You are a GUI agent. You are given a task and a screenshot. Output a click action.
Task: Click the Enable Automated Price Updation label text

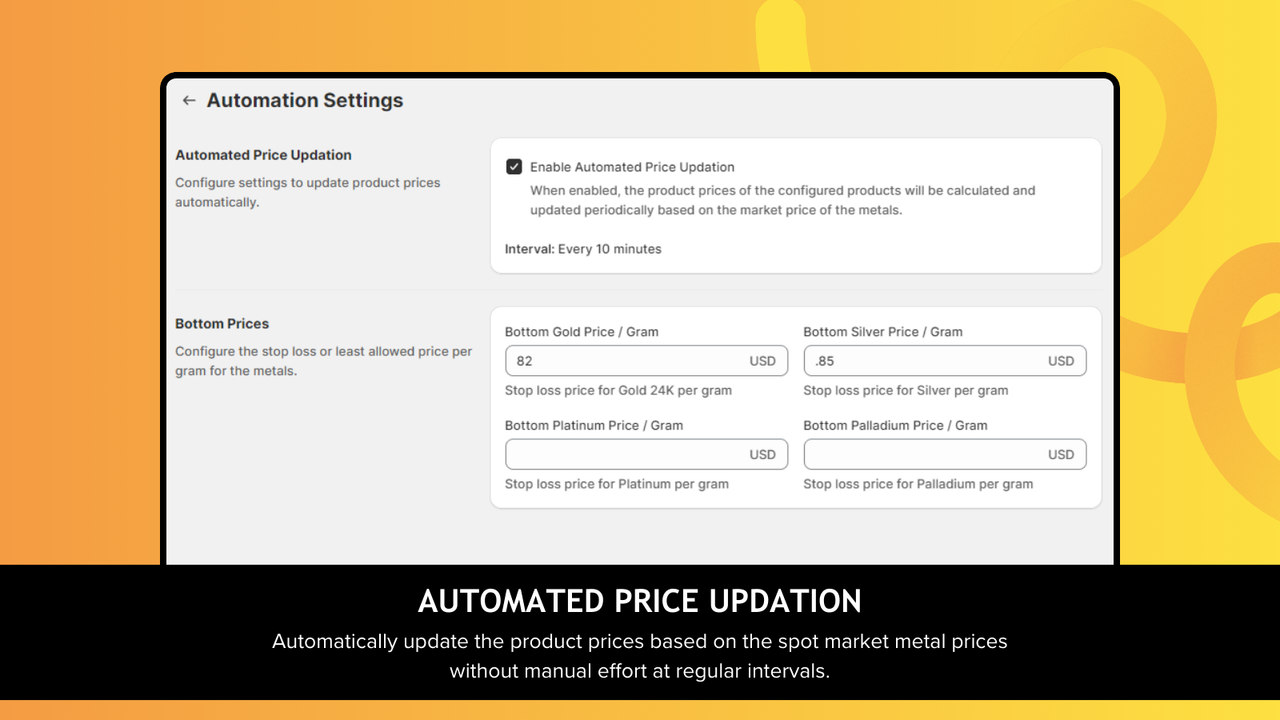tap(633, 166)
